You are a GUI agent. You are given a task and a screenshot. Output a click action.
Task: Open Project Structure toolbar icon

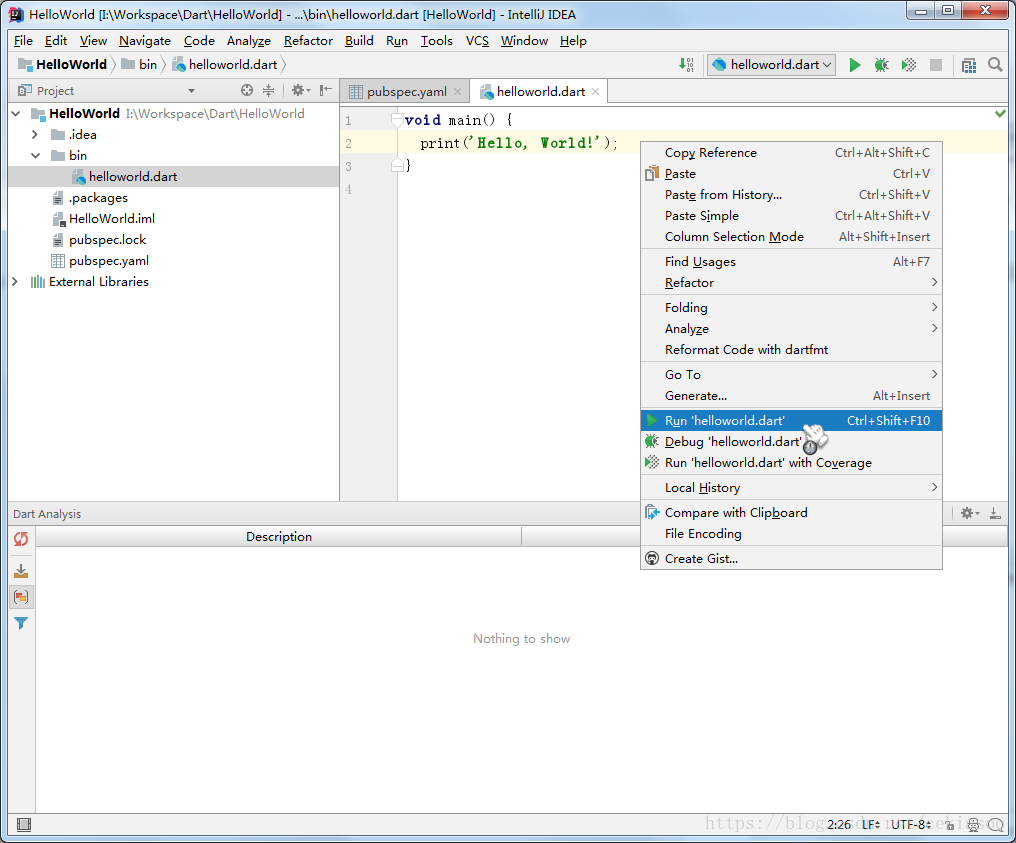pos(969,65)
